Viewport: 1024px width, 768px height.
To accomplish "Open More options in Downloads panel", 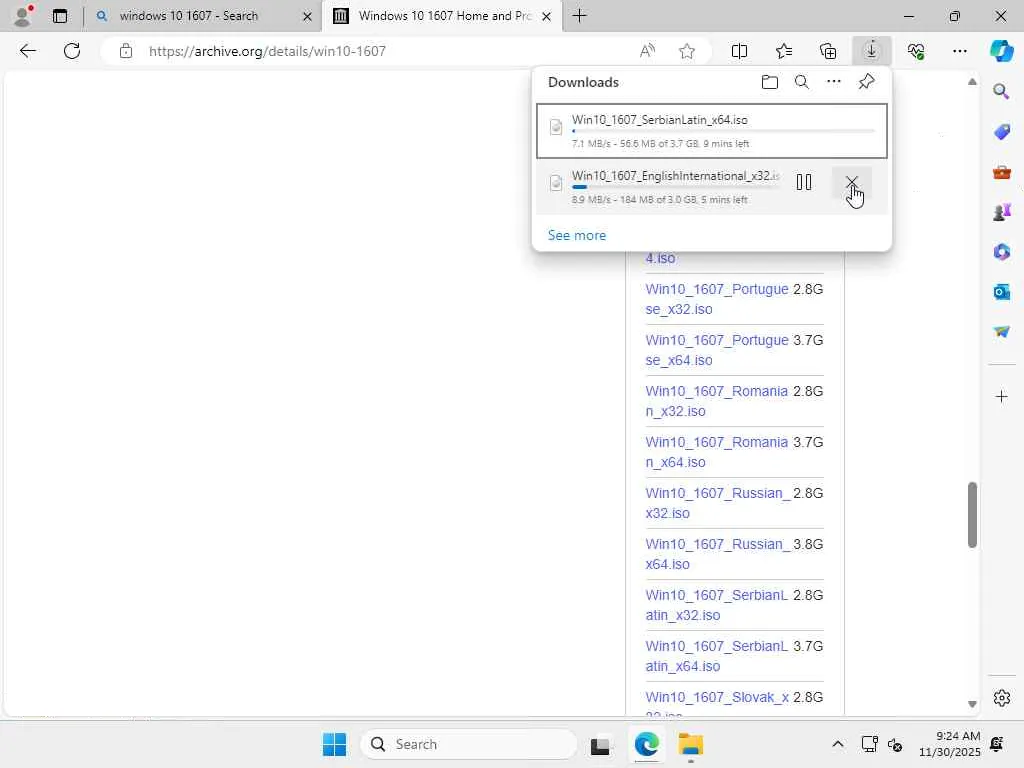I will point(834,82).
